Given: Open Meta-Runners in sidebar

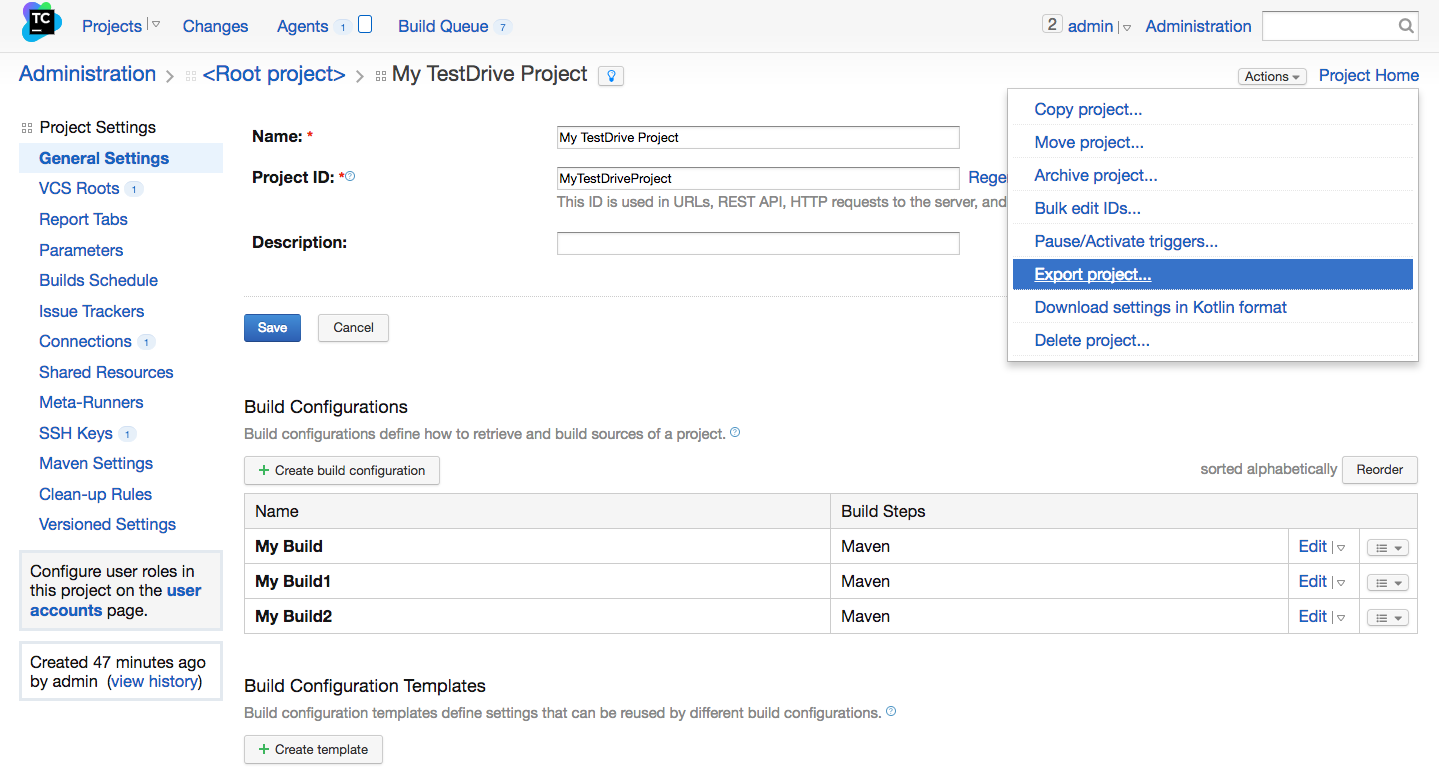Looking at the screenshot, I should (91, 403).
